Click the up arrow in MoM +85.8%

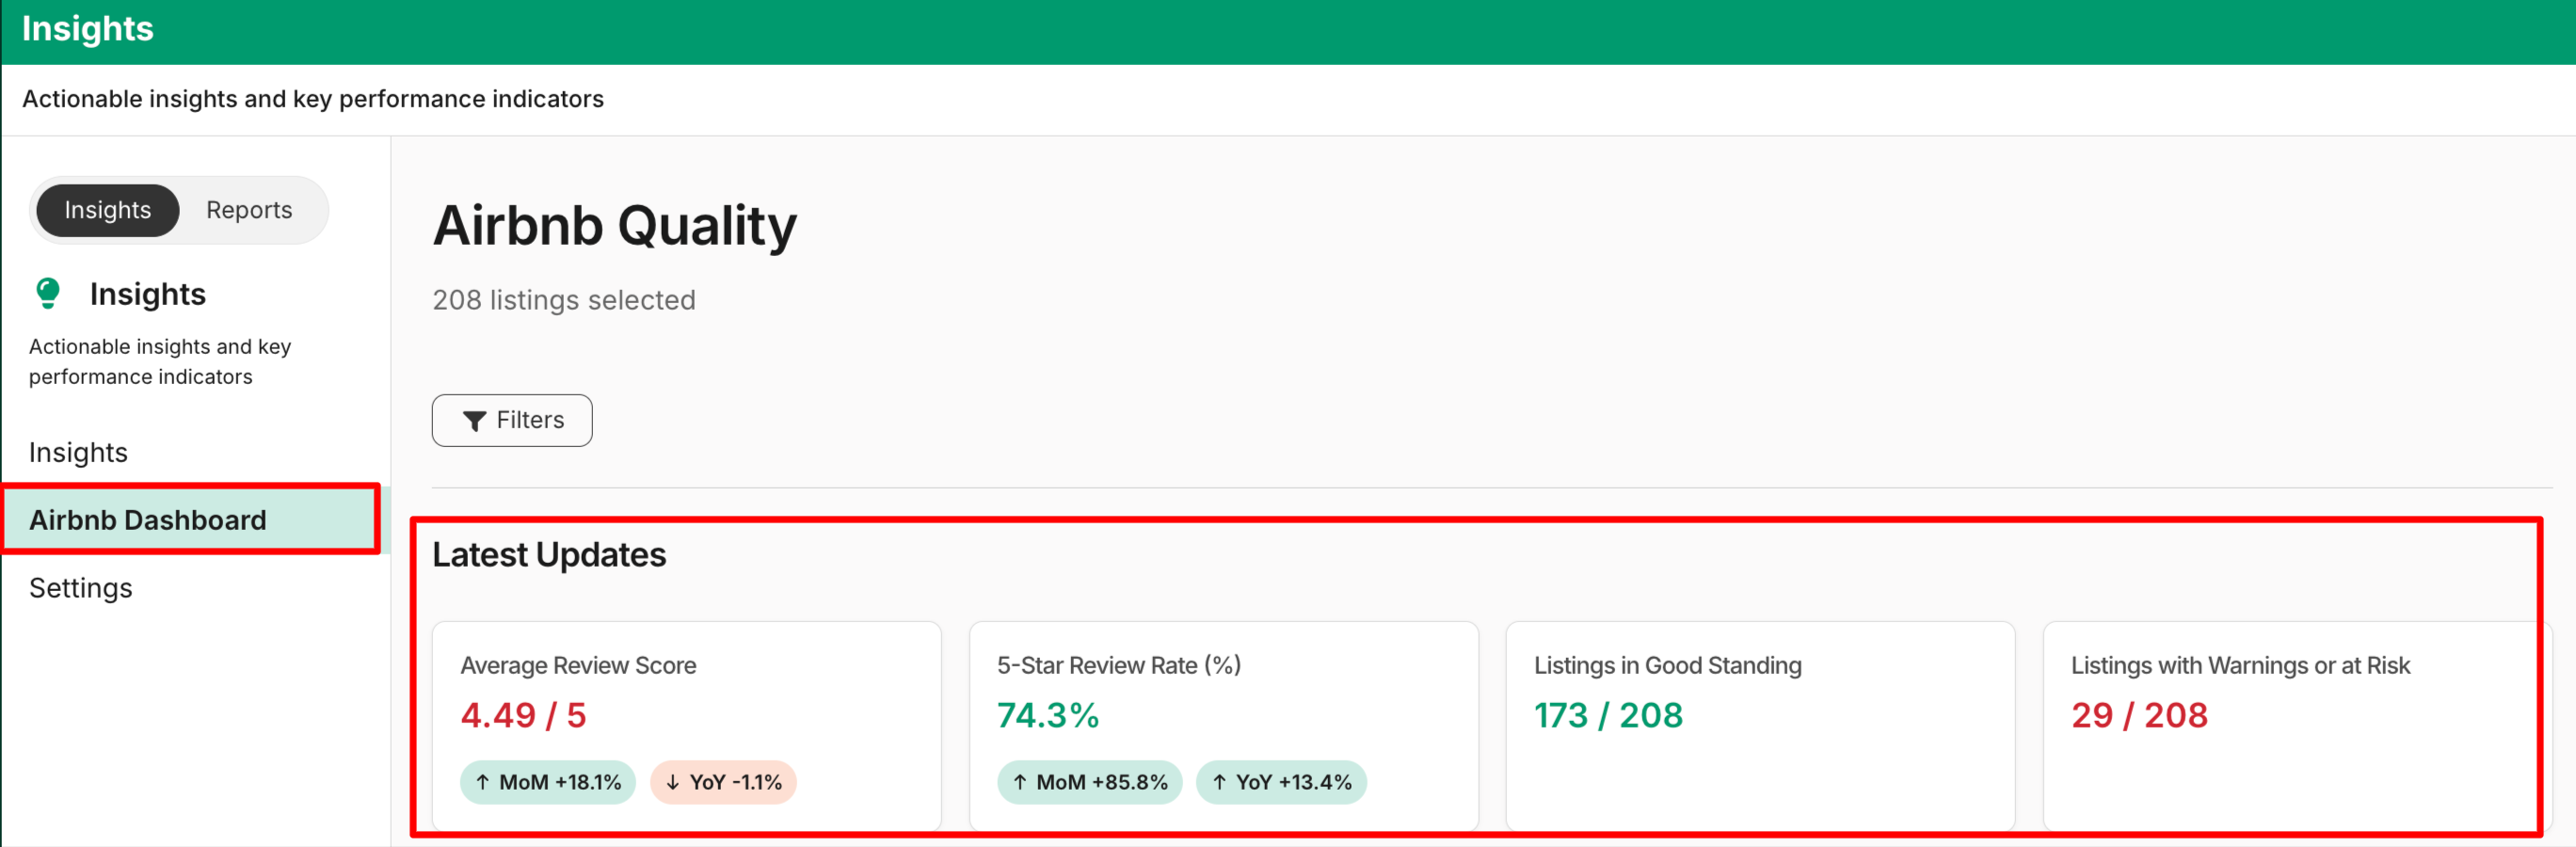(x=1020, y=782)
